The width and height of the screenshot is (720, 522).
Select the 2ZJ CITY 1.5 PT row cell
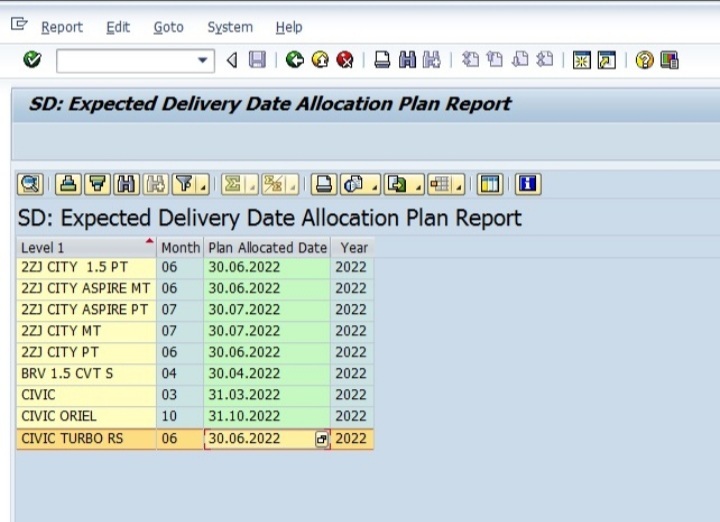[x=86, y=267]
